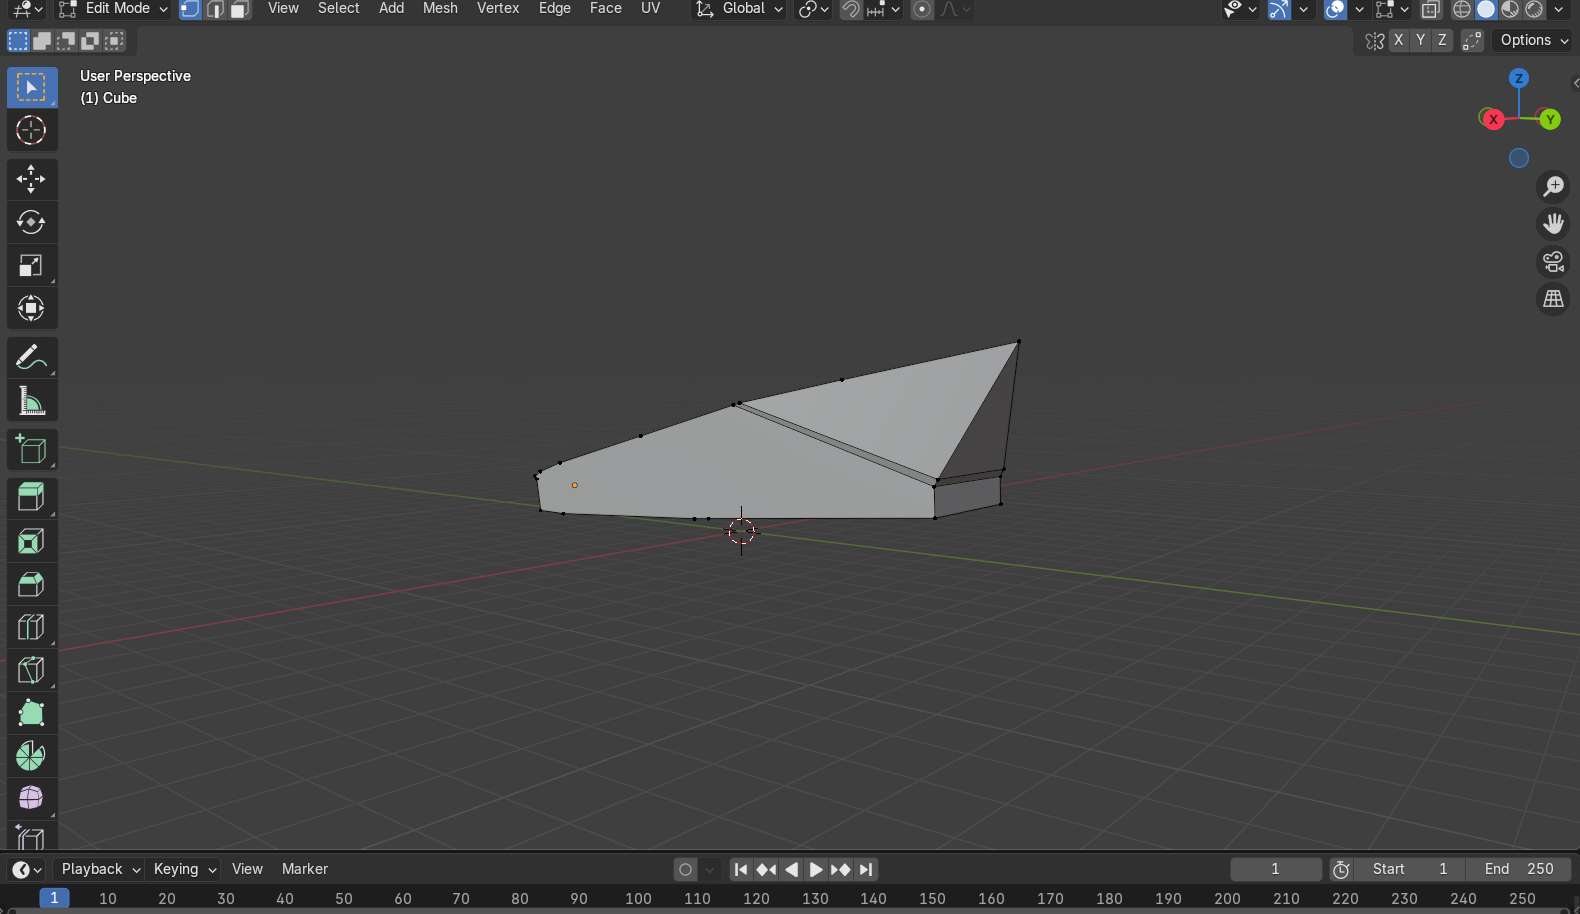
Task: Switch to perspective/orthographic grid icon
Action: pyautogui.click(x=1553, y=299)
